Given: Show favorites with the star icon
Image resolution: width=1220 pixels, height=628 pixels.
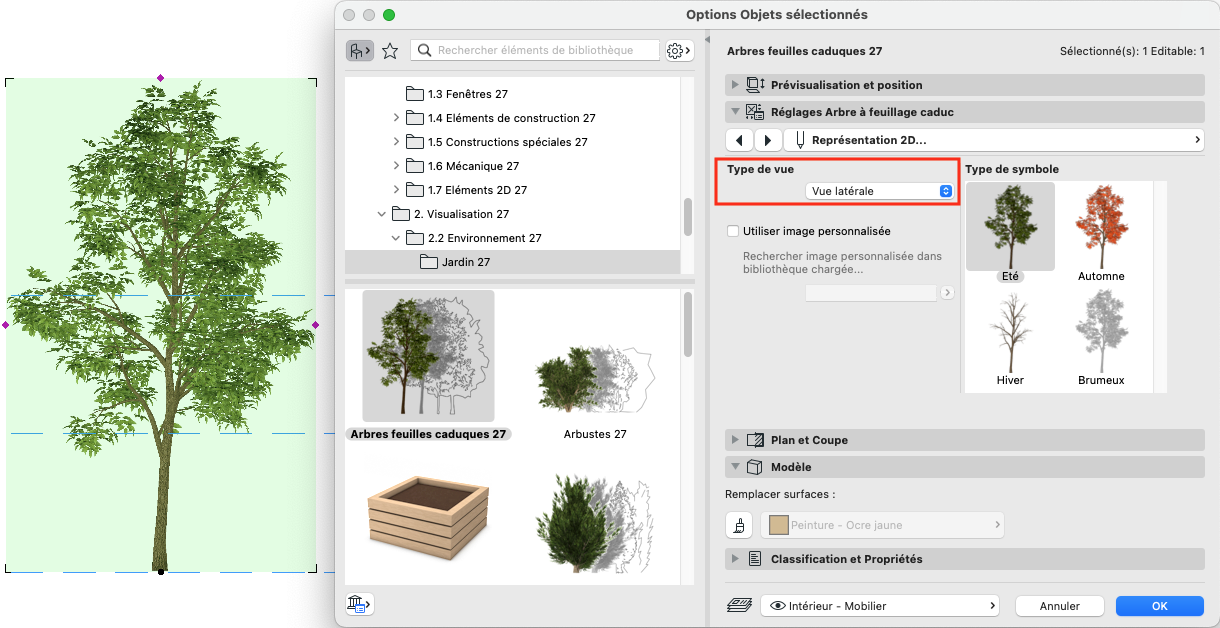Looking at the screenshot, I should (x=390, y=50).
